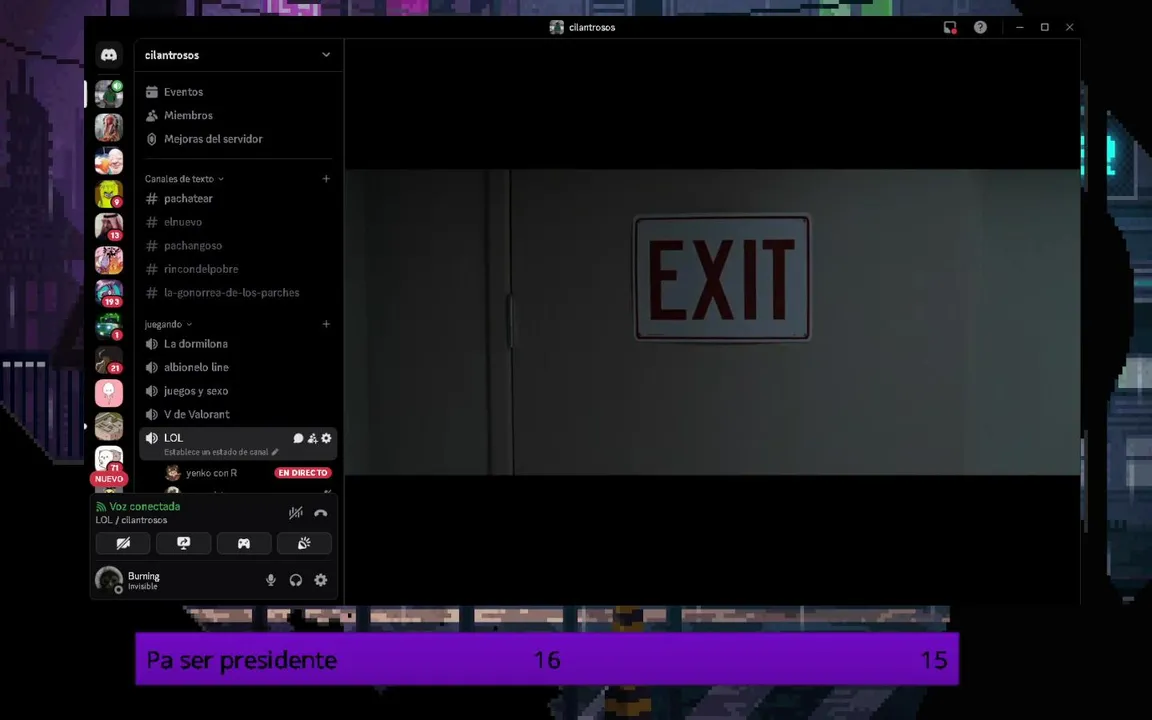The height and width of the screenshot is (720, 1152).
Task: Open Burning user profile panel
Action: (129, 580)
